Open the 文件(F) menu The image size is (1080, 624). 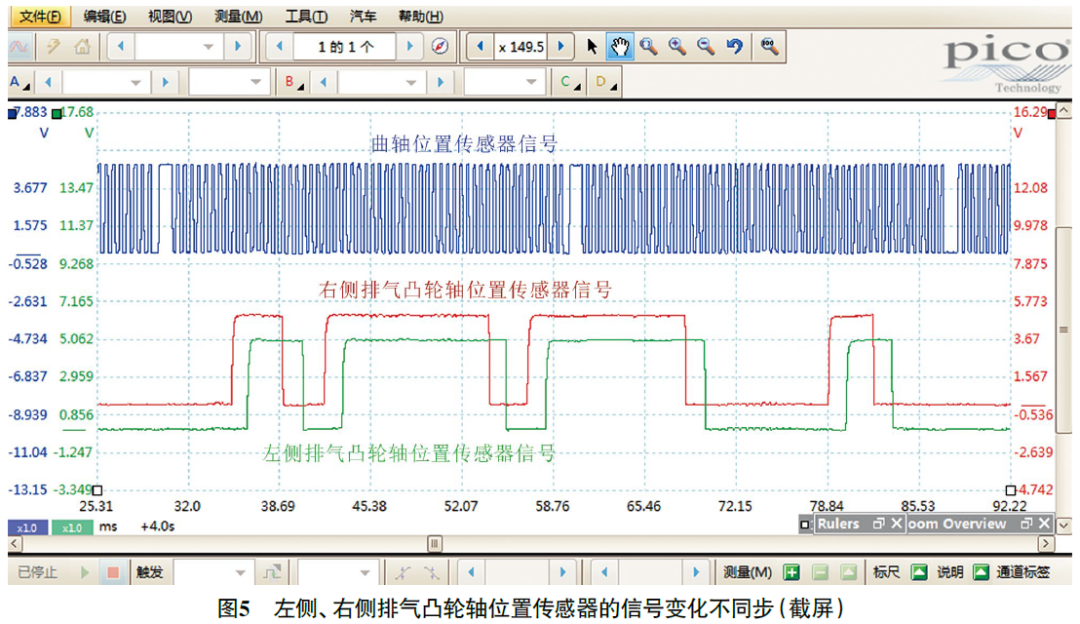pyautogui.click(x=39, y=16)
